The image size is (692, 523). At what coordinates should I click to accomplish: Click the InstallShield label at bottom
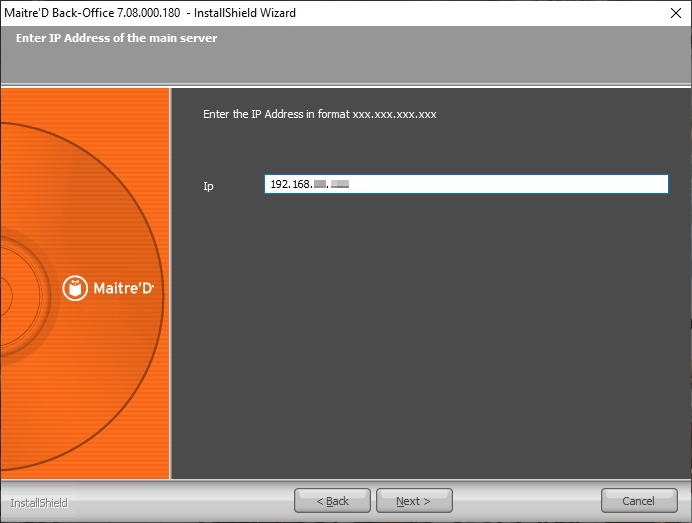click(39, 502)
